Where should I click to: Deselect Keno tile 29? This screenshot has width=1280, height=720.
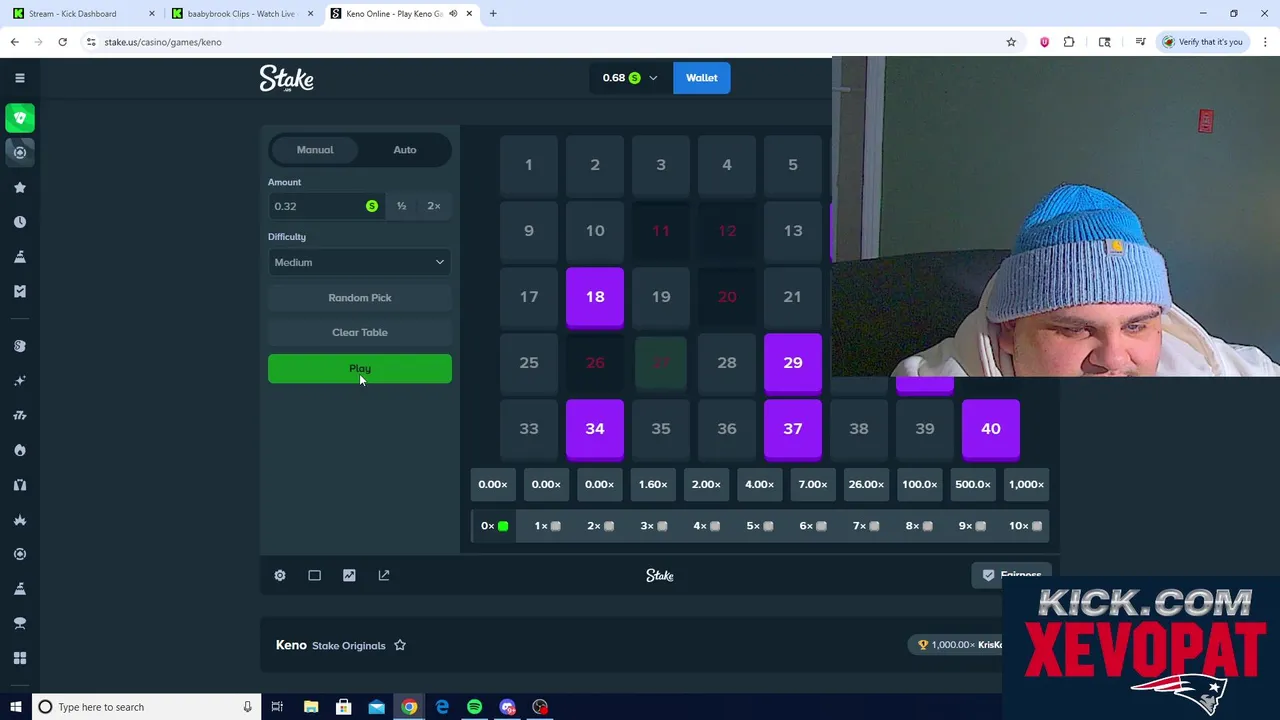click(793, 363)
